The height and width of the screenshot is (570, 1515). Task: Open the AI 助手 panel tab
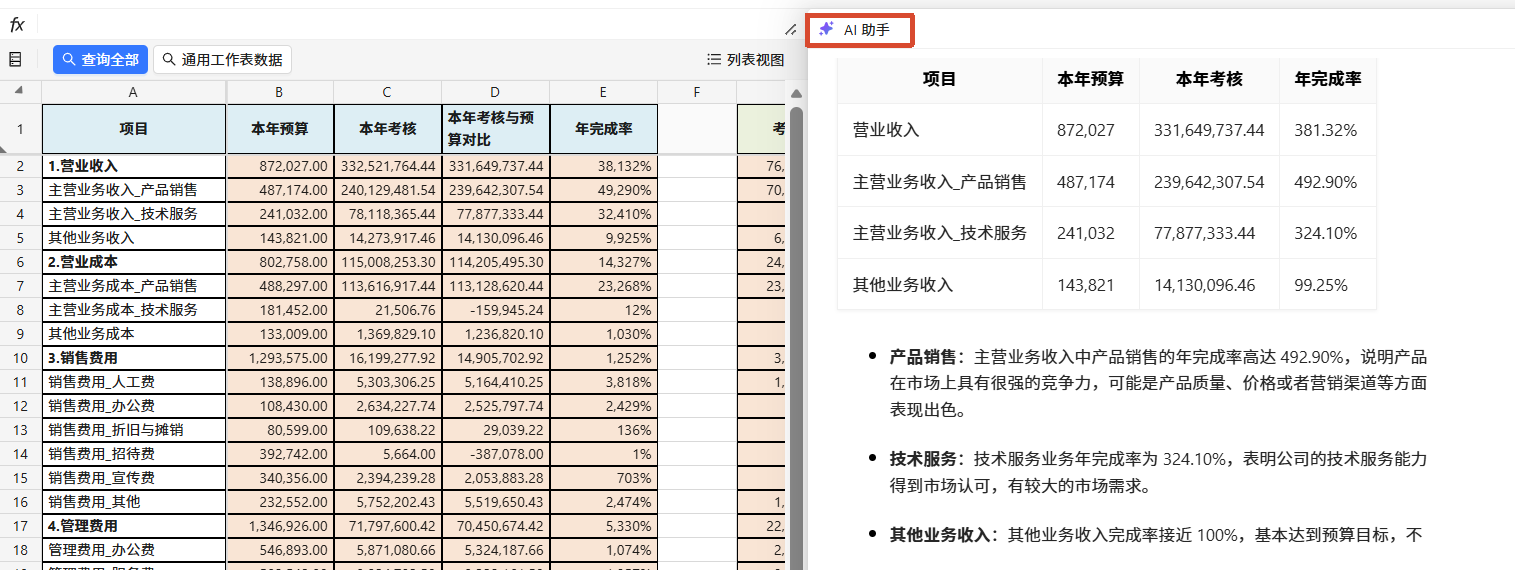[860, 30]
